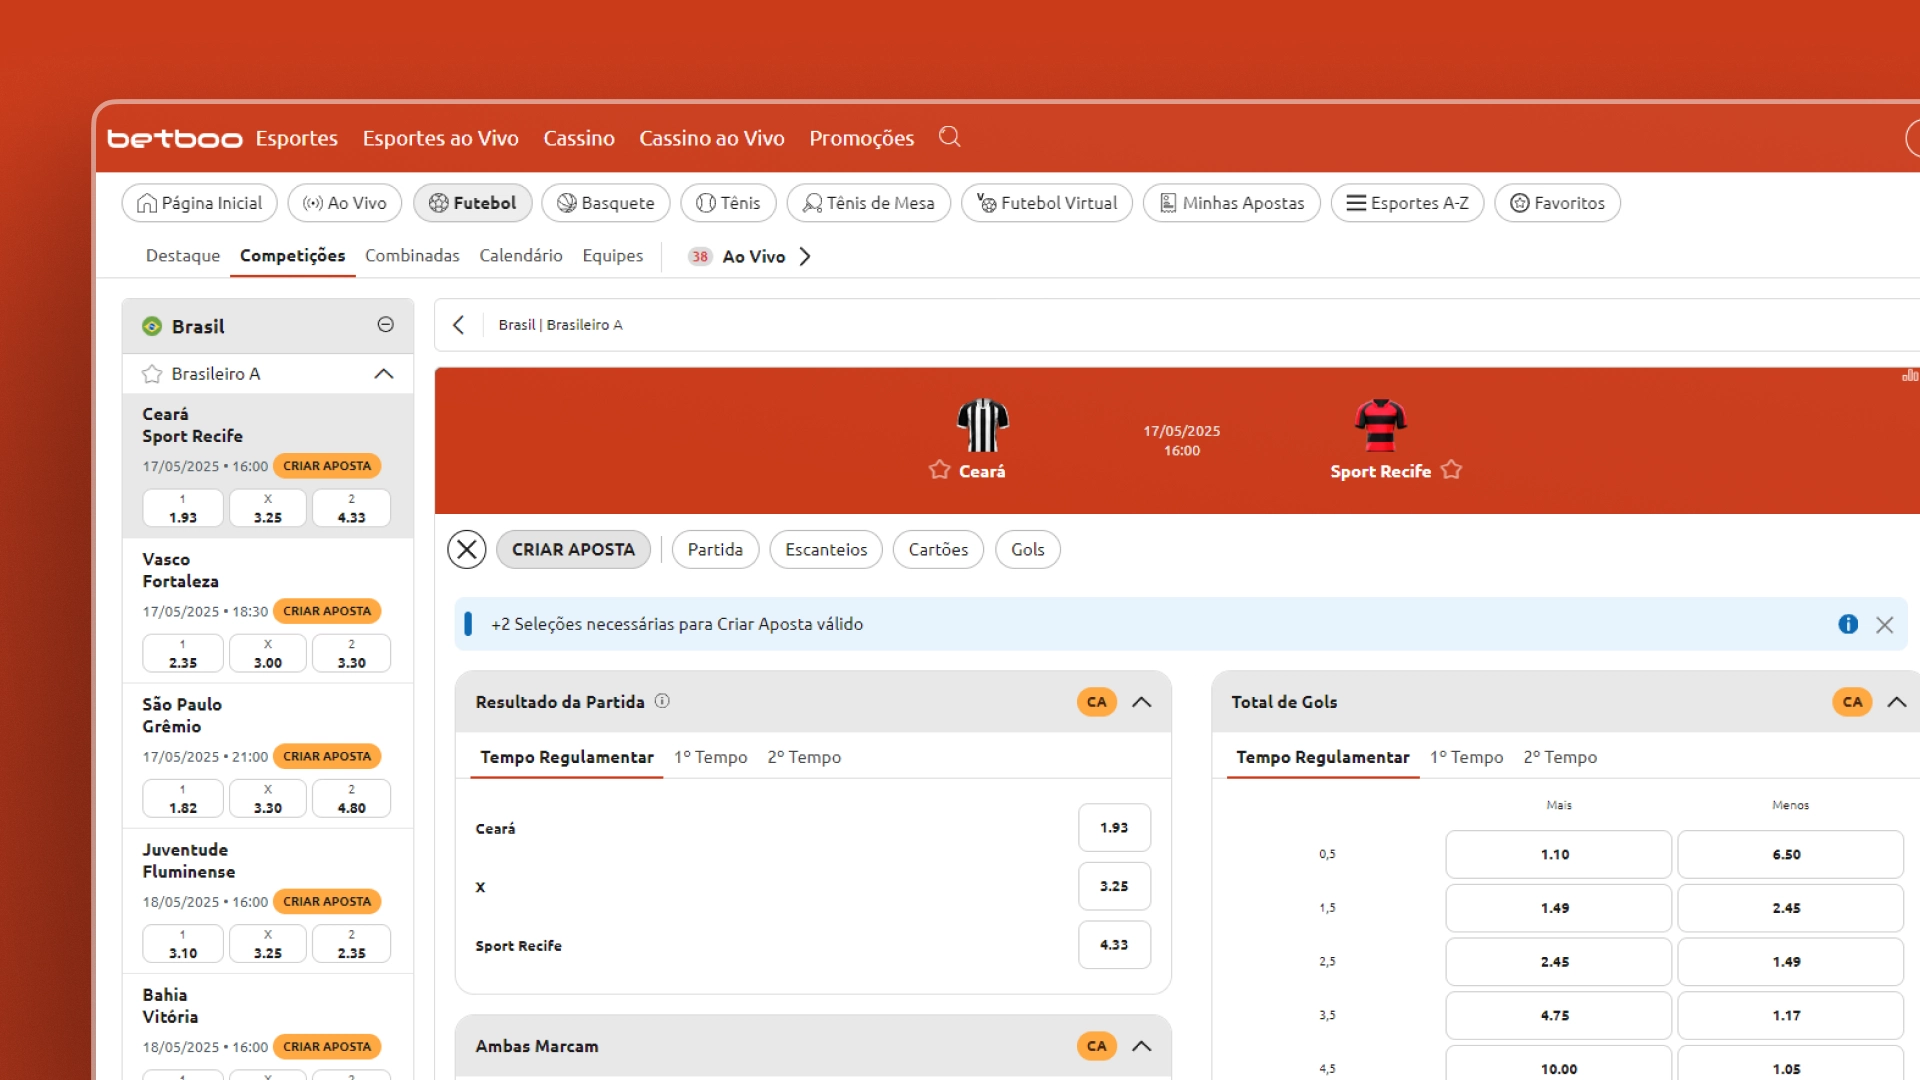This screenshot has width=1920, height=1080.
Task: Go to Cassino ao Vivo menu item
Action: coord(712,138)
